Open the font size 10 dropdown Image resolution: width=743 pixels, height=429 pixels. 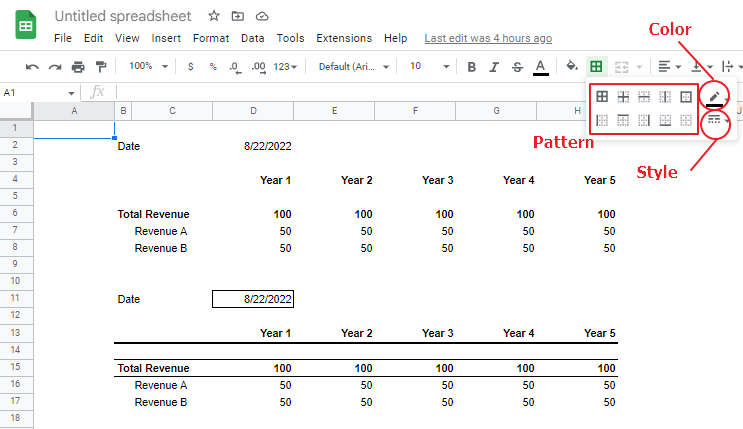[429, 66]
